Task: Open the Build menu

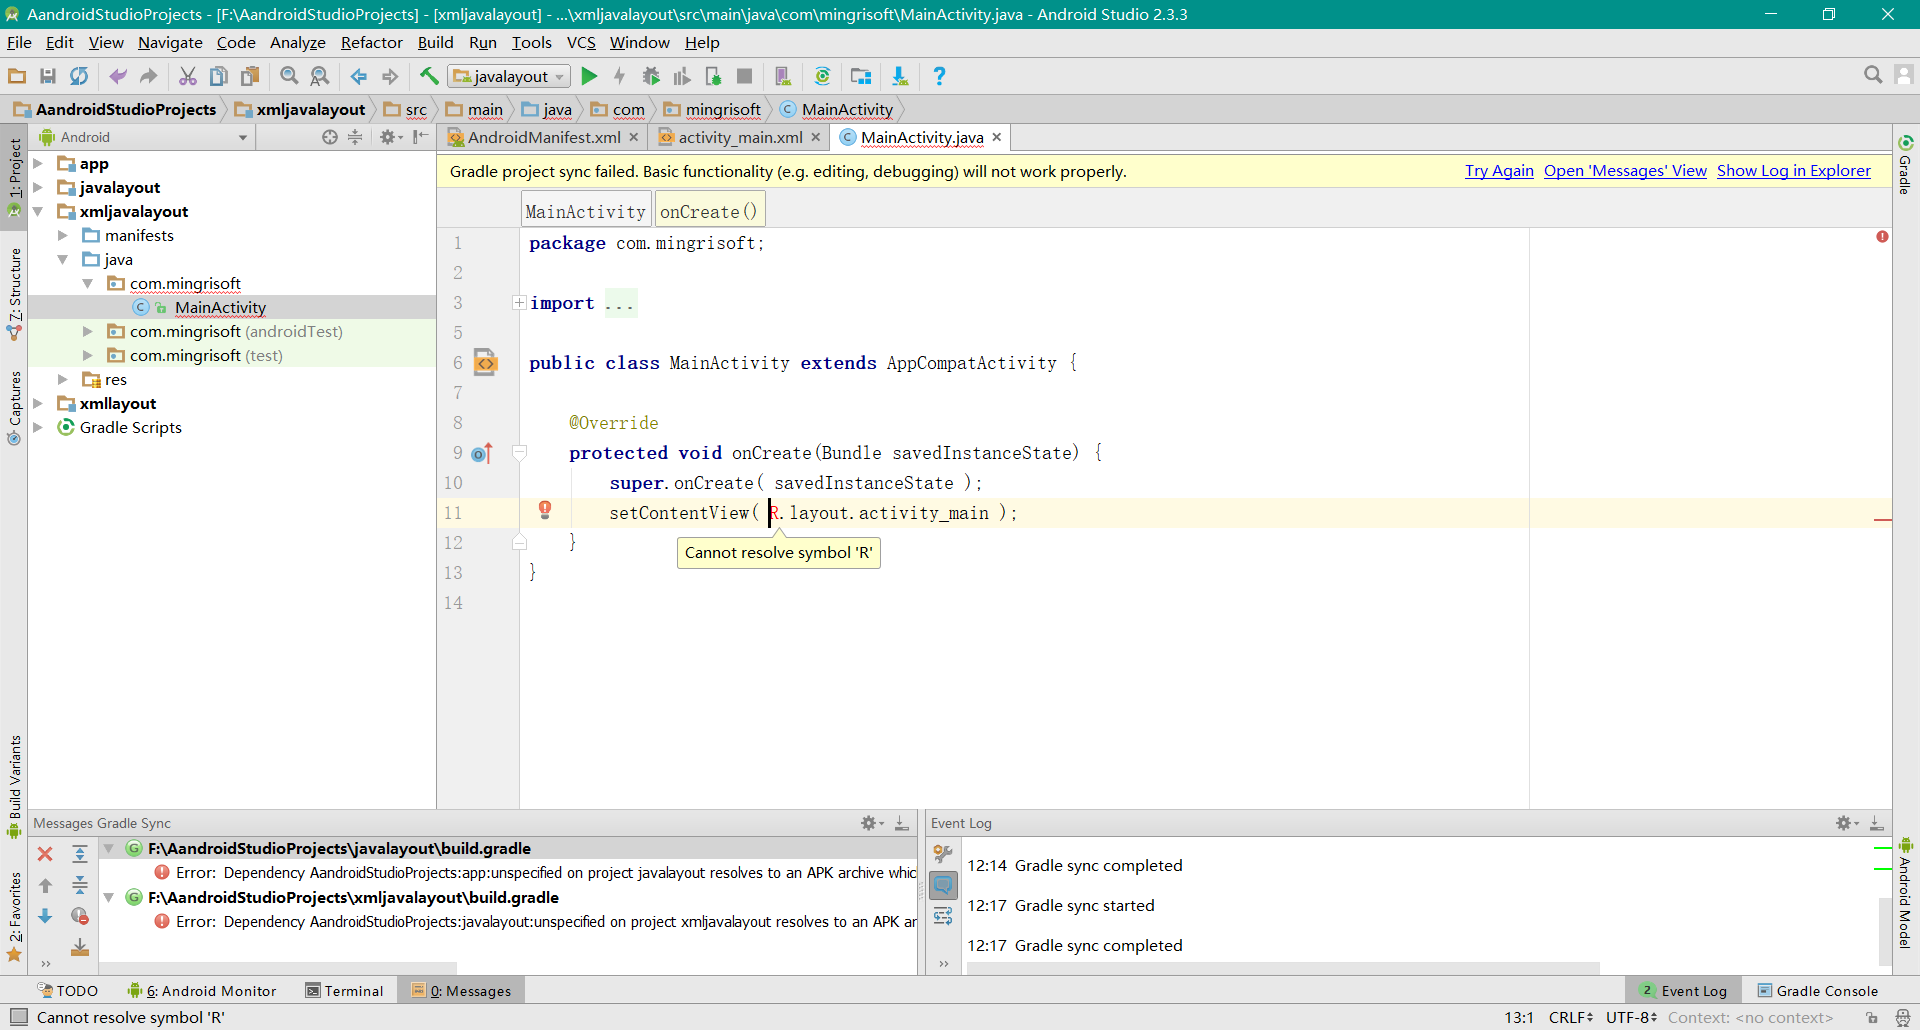Action: click(435, 42)
